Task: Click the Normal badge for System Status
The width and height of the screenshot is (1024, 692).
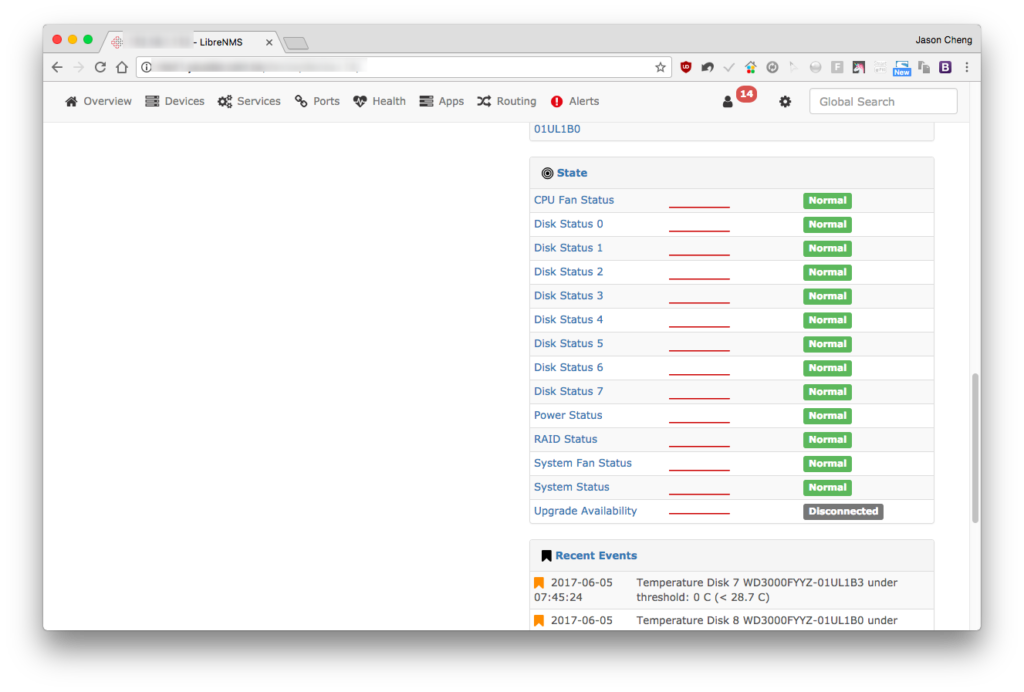Action: pos(827,488)
